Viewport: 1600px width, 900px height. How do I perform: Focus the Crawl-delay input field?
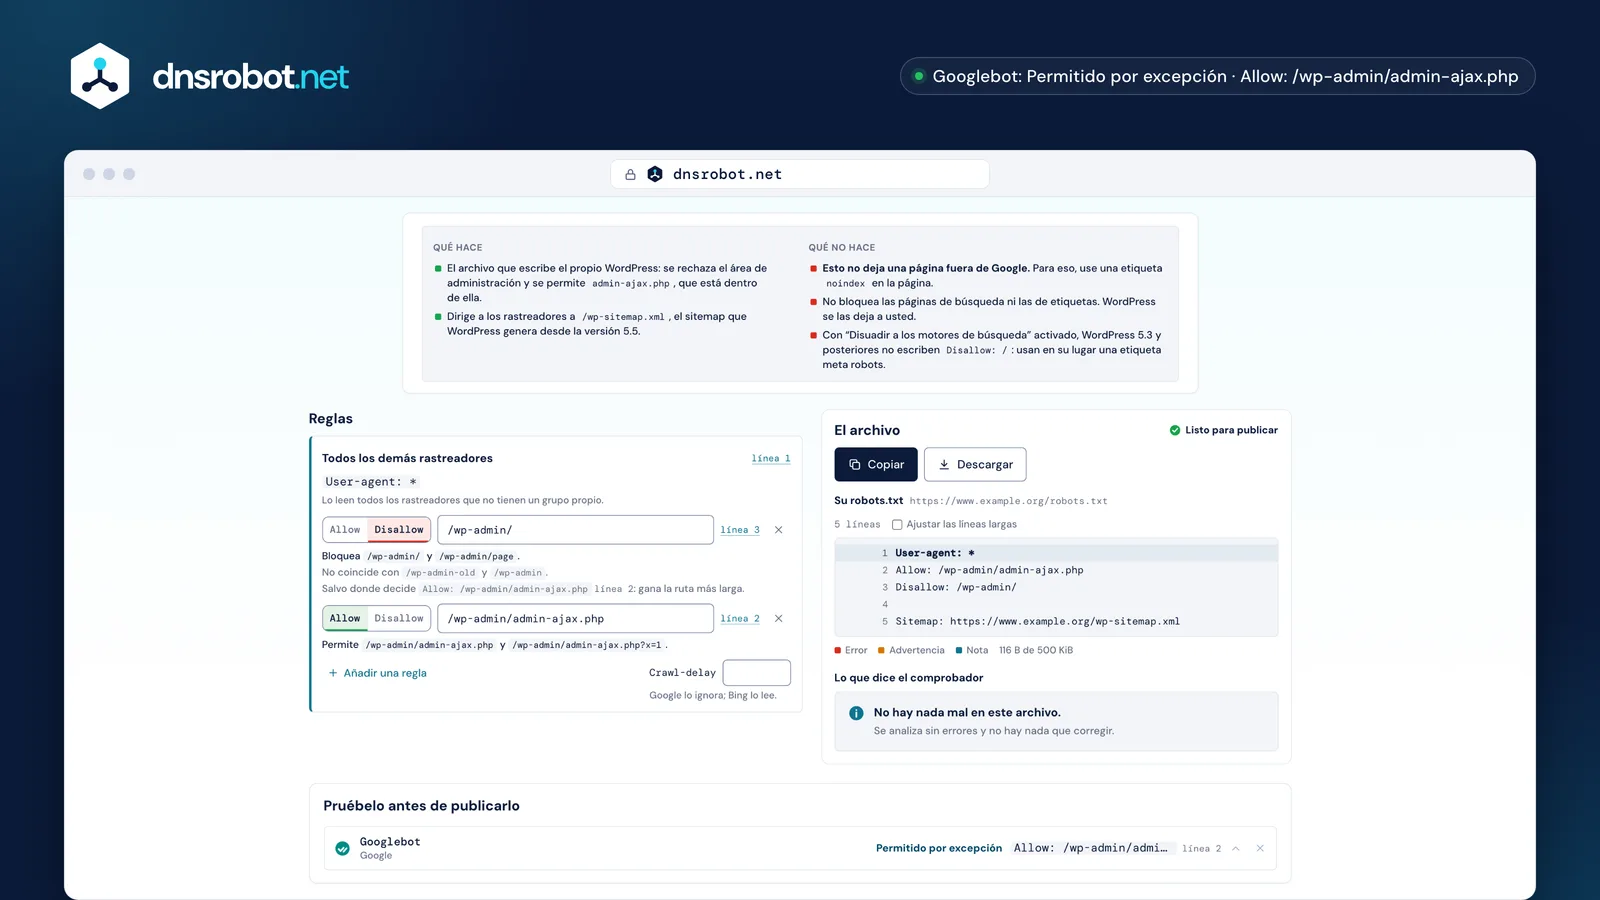click(757, 673)
